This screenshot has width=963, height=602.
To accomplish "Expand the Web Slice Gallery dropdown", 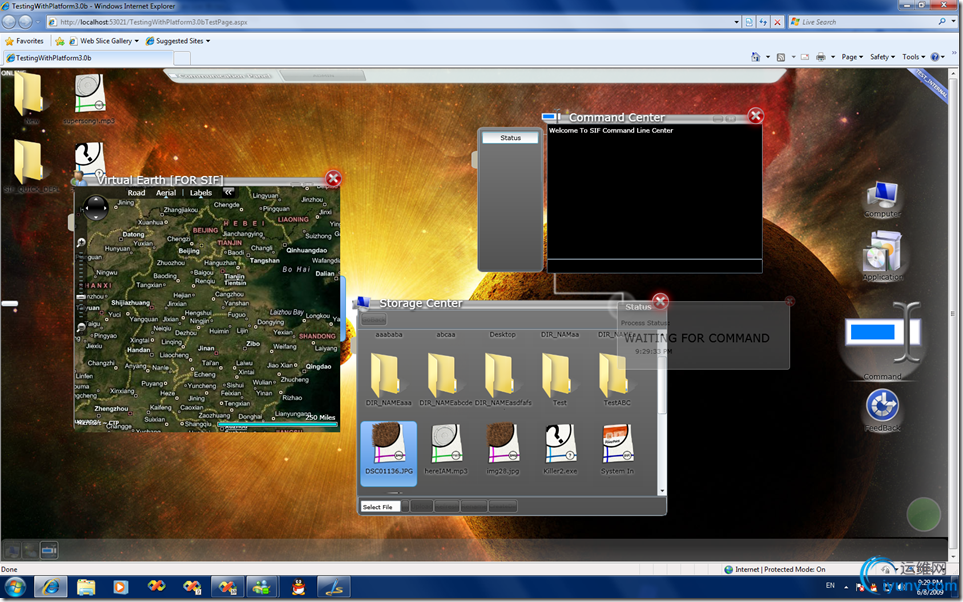I will [x=136, y=41].
